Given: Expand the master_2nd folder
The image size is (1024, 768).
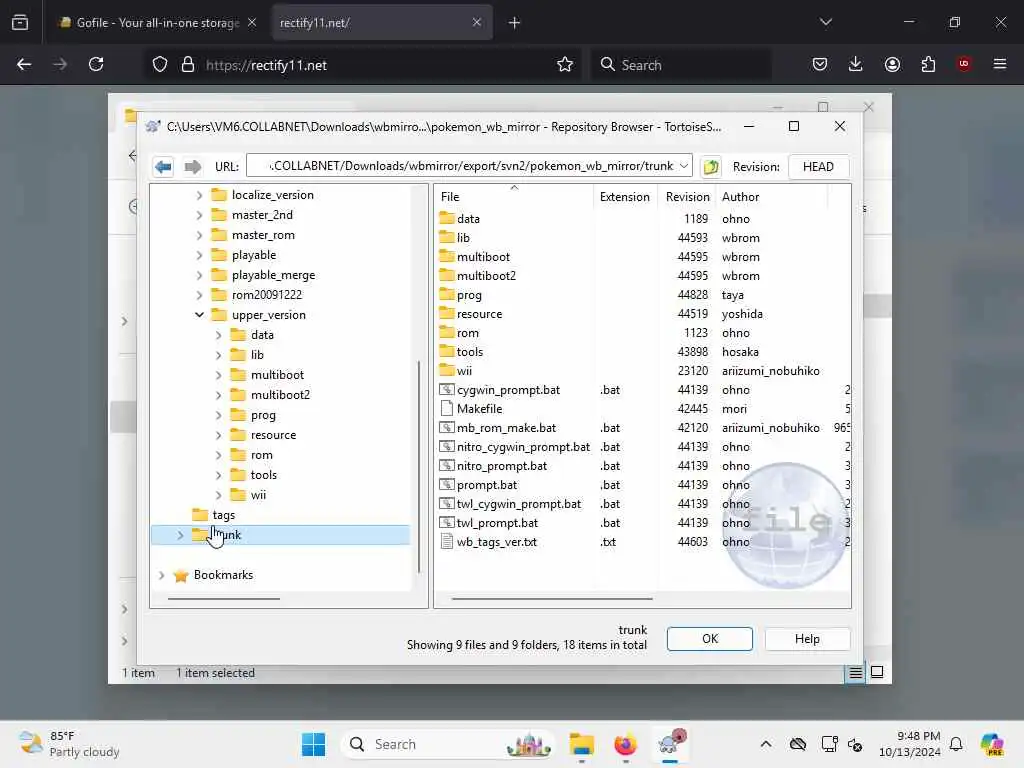Looking at the screenshot, I should 199,215.
